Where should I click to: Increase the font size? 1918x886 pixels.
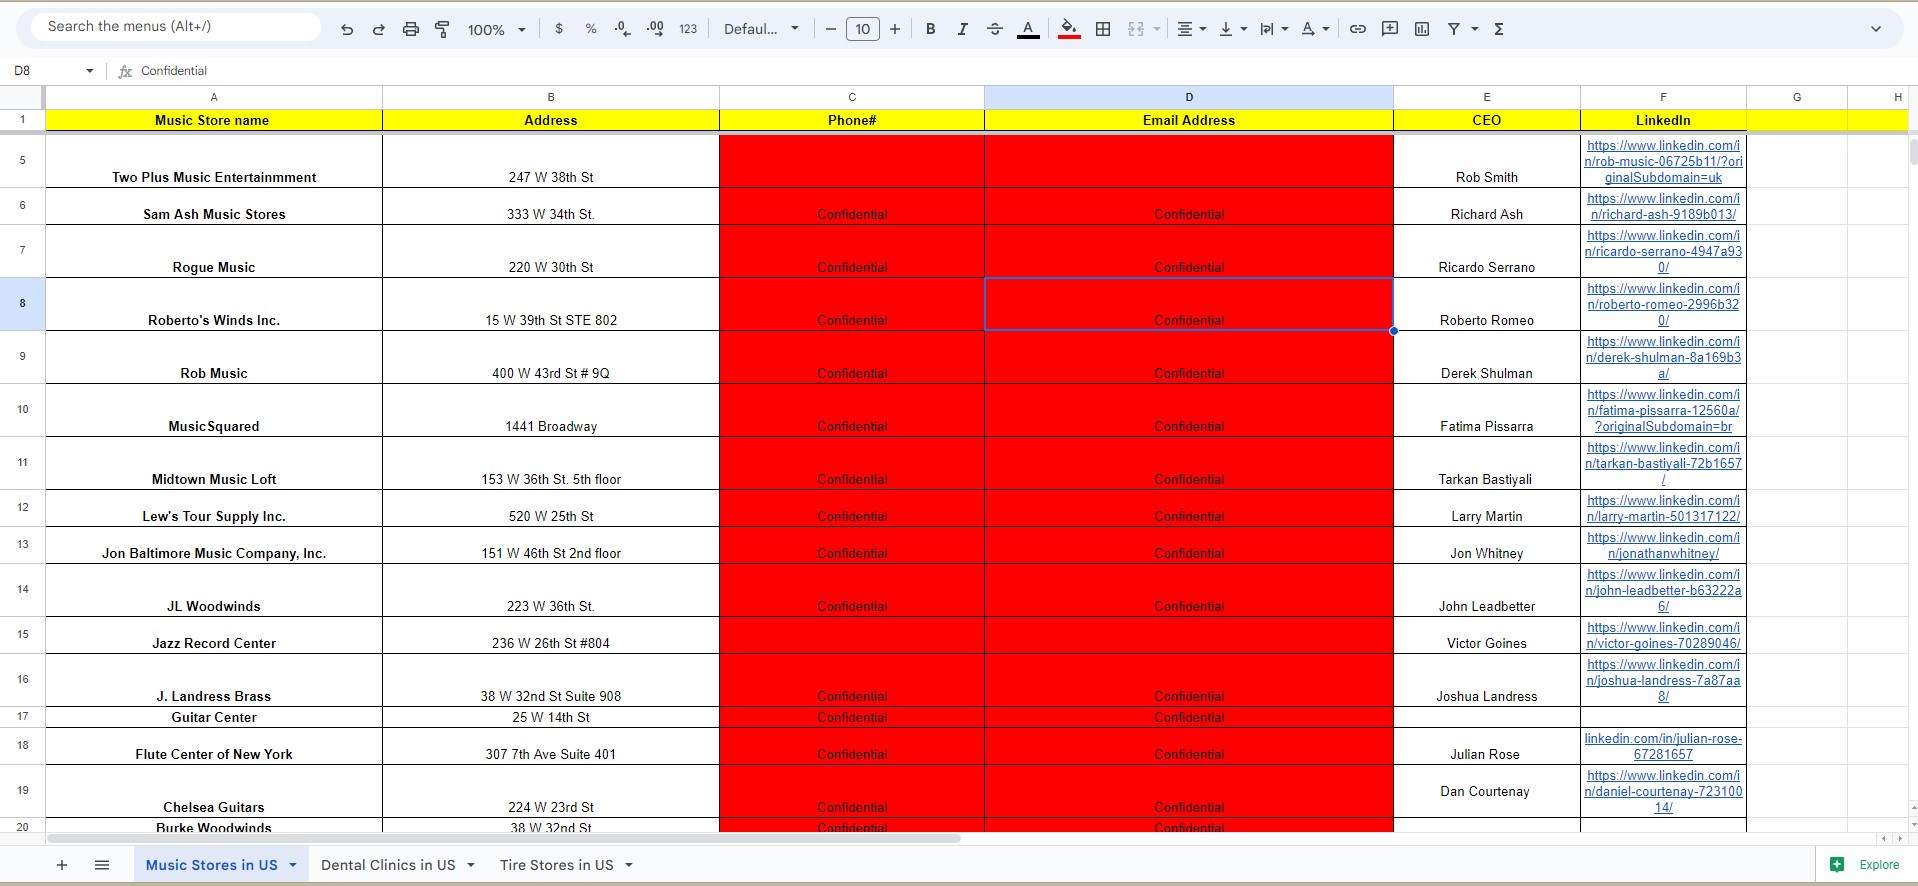895,29
